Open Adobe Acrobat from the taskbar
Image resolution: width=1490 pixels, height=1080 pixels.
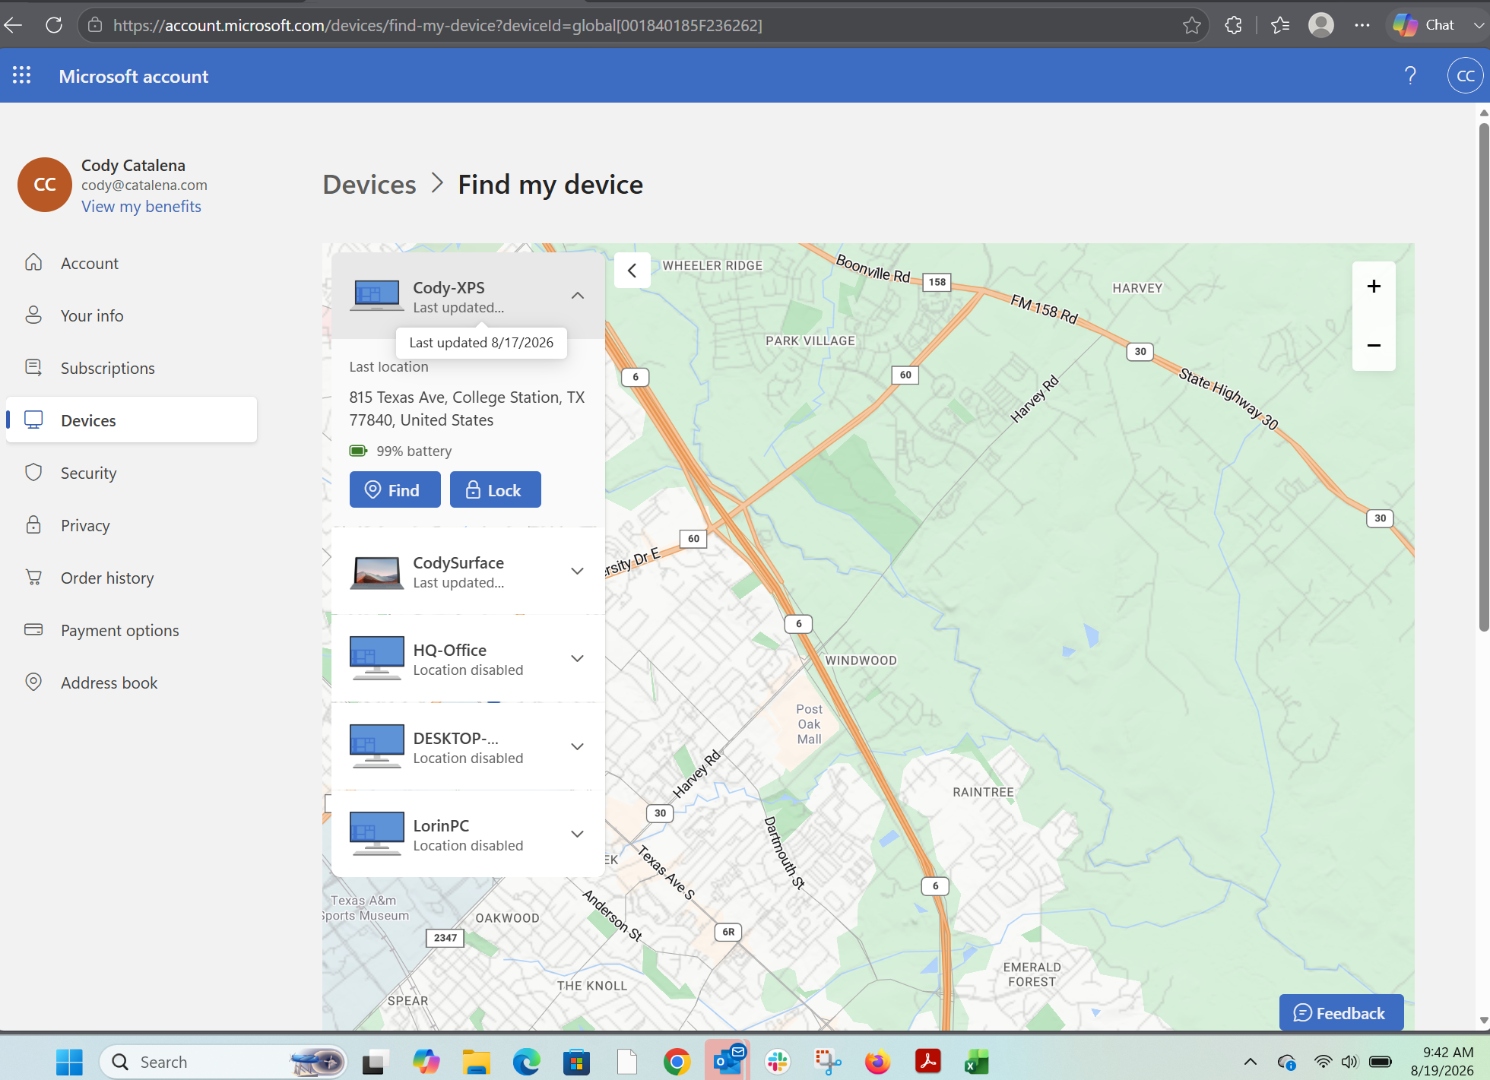click(928, 1062)
